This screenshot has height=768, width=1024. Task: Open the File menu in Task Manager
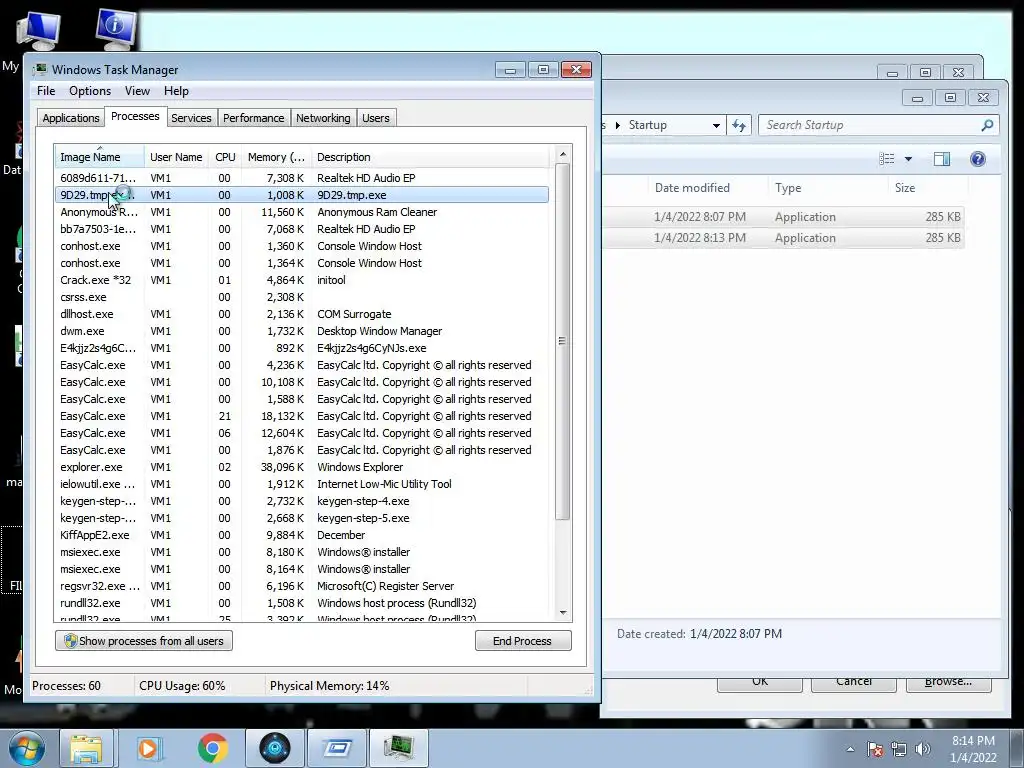[x=46, y=91]
